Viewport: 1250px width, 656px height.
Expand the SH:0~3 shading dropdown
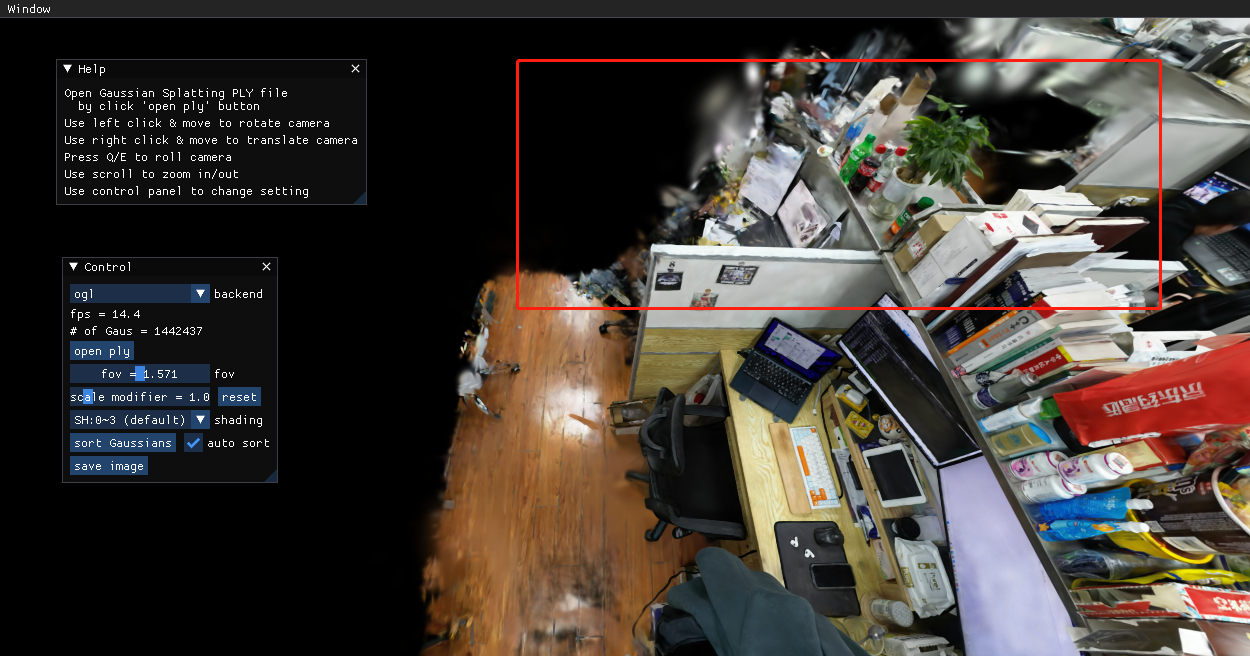pyautogui.click(x=139, y=420)
